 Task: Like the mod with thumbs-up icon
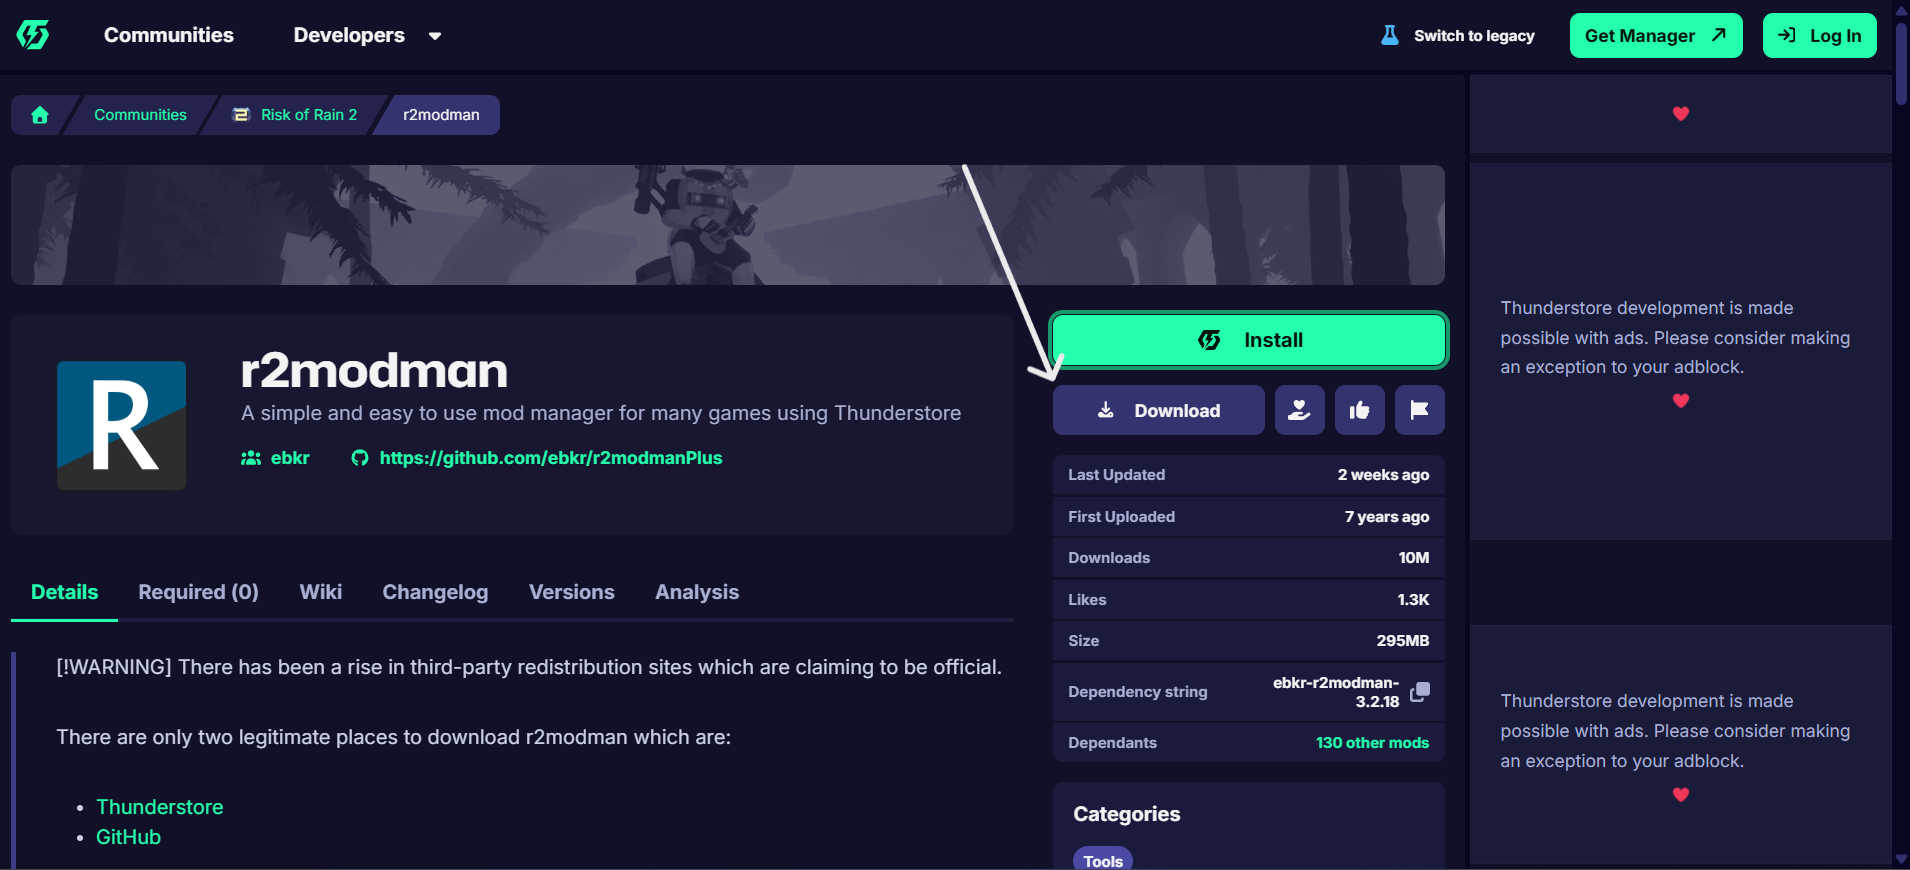(x=1359, y=410)
